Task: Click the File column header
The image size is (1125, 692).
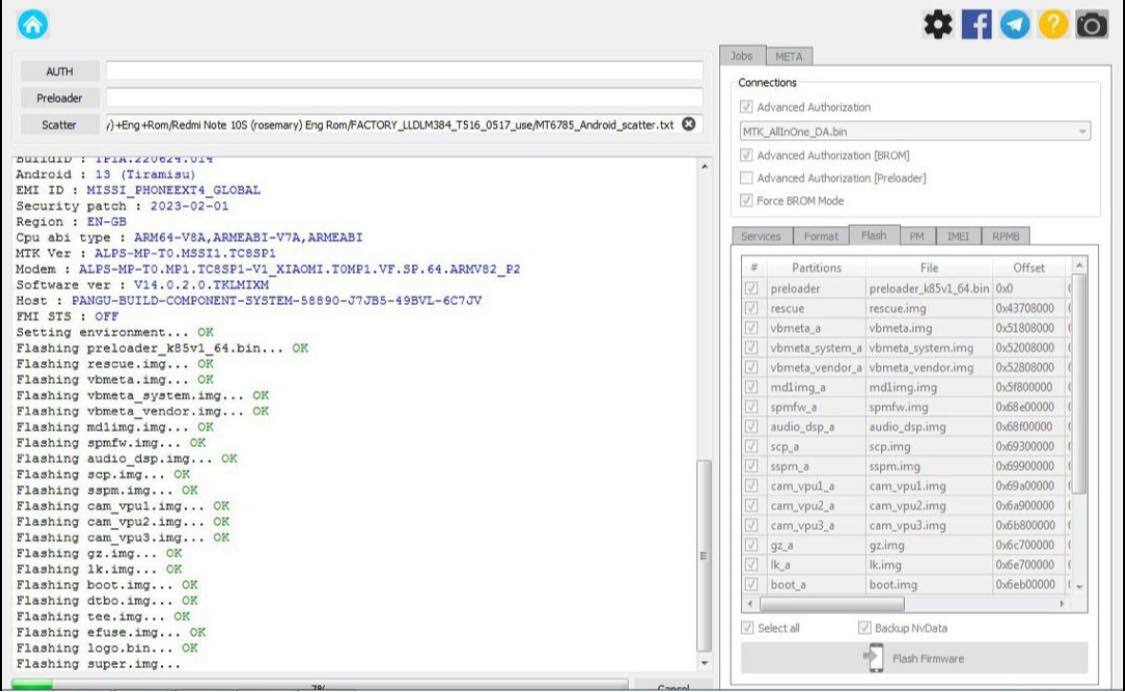Action: point(929,268)
